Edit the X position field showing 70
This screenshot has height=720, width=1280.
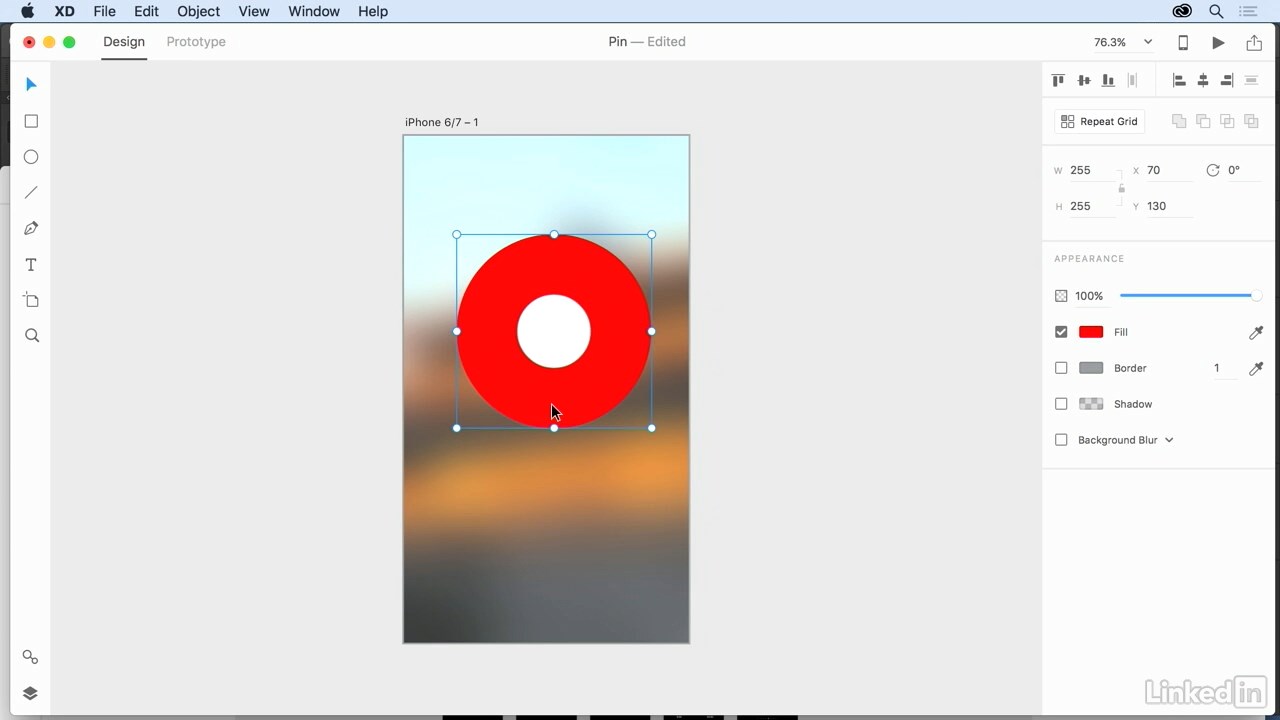(1169, 170)
